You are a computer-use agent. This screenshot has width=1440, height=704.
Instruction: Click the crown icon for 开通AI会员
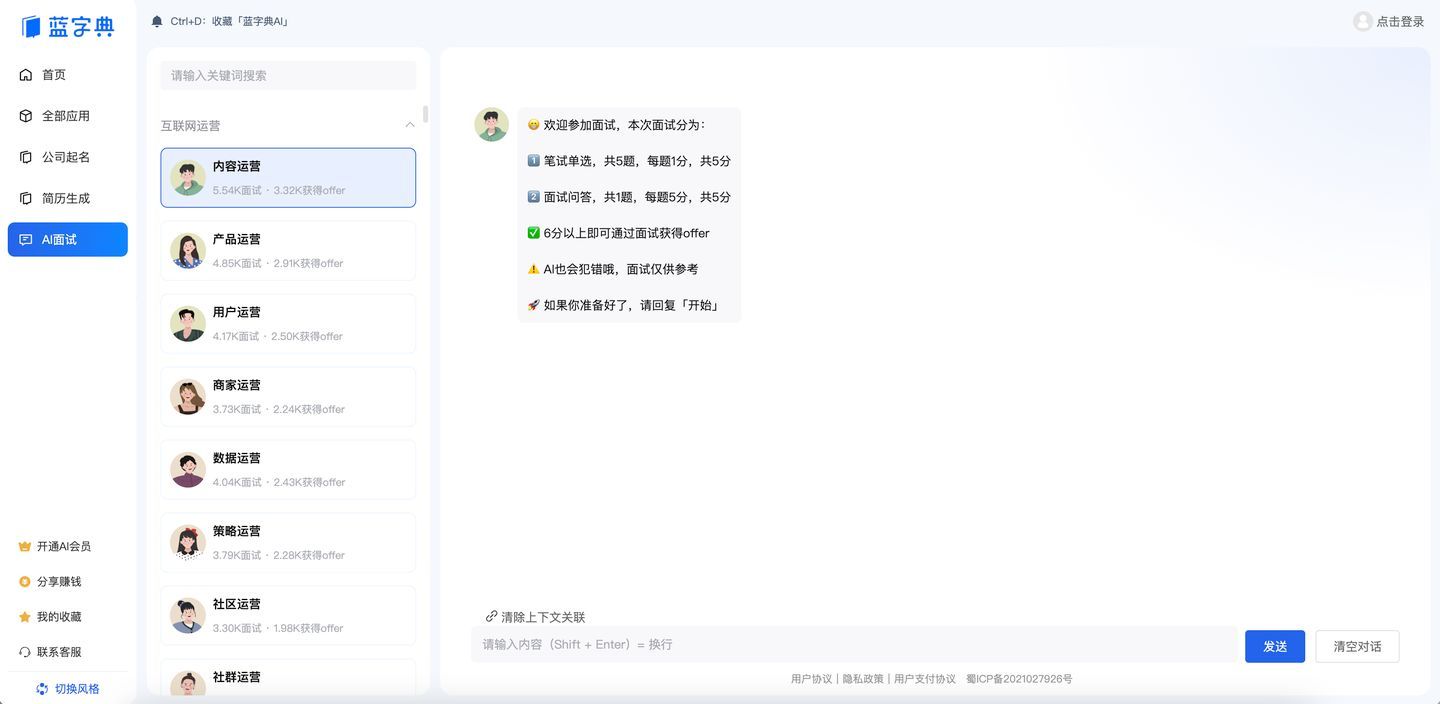pyautogui.click(x=25, y=547)
